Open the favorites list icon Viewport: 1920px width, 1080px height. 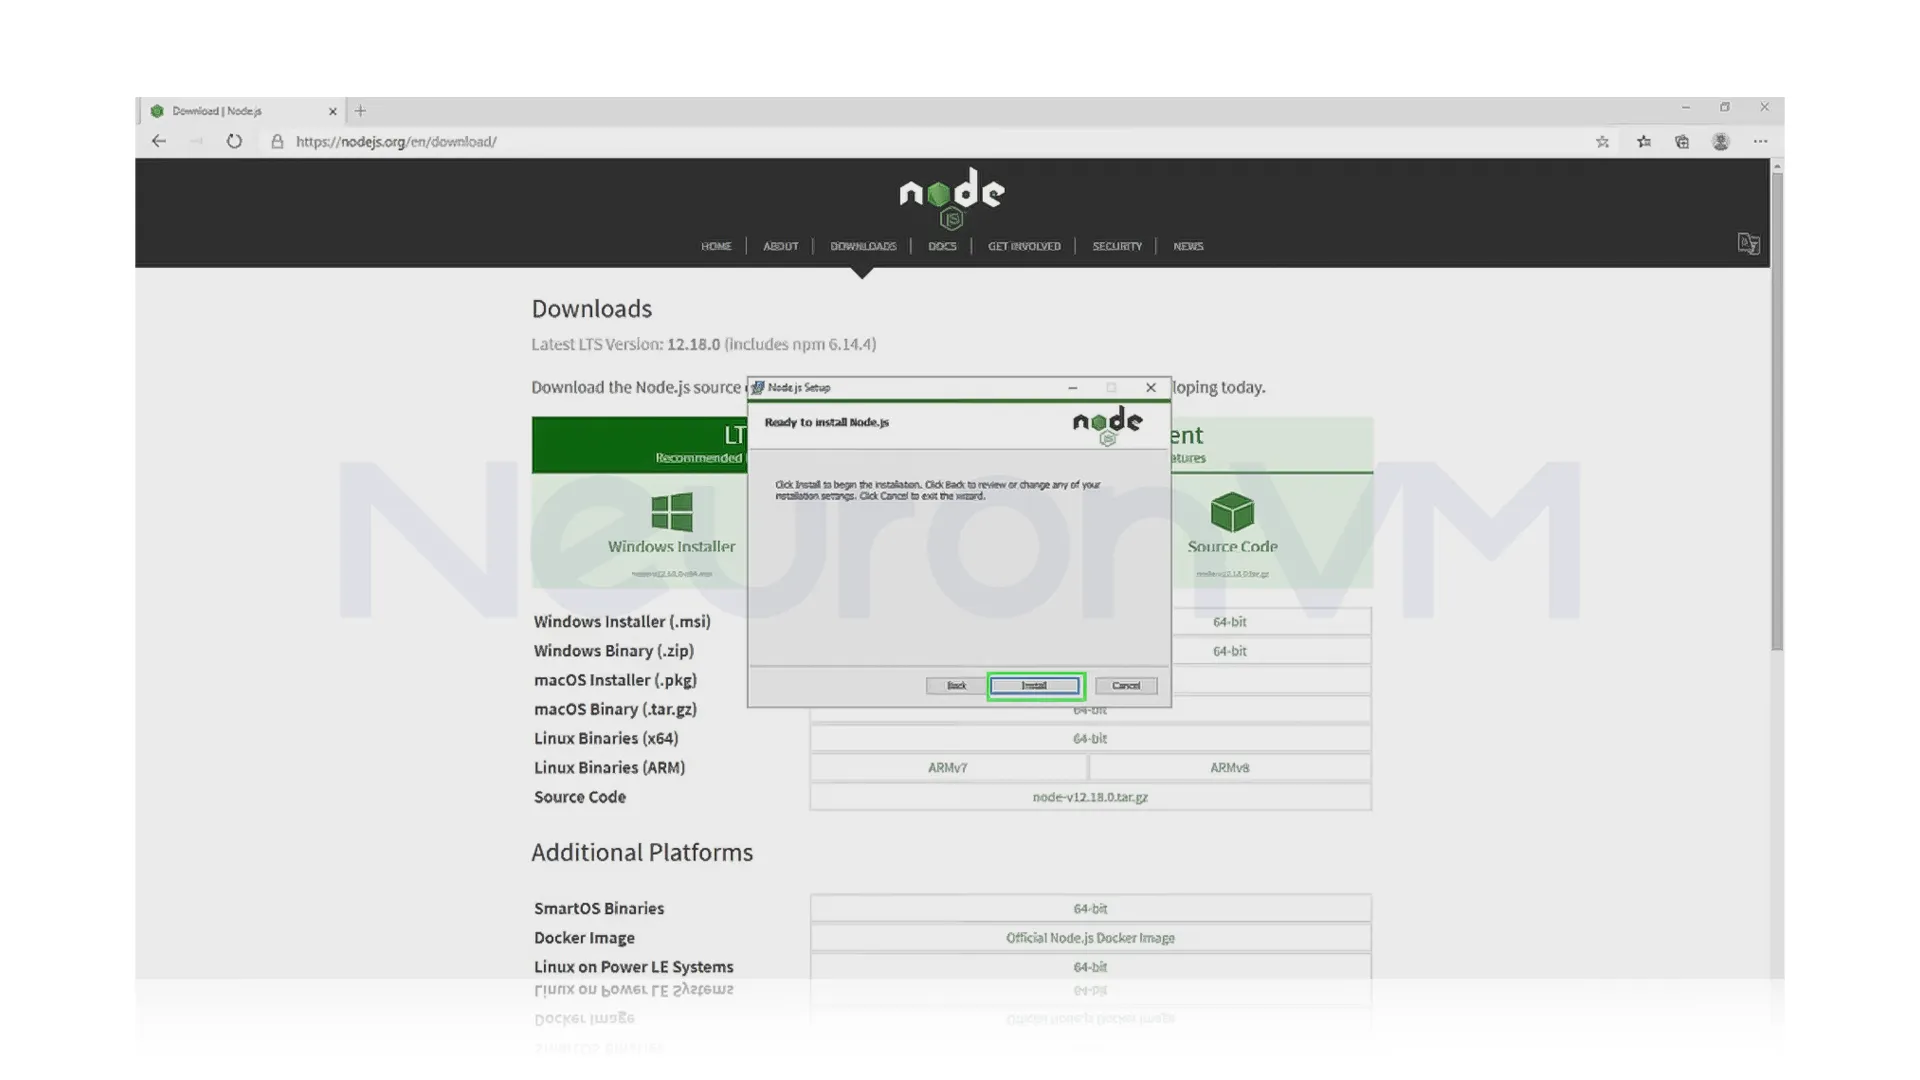[1644, 142]
